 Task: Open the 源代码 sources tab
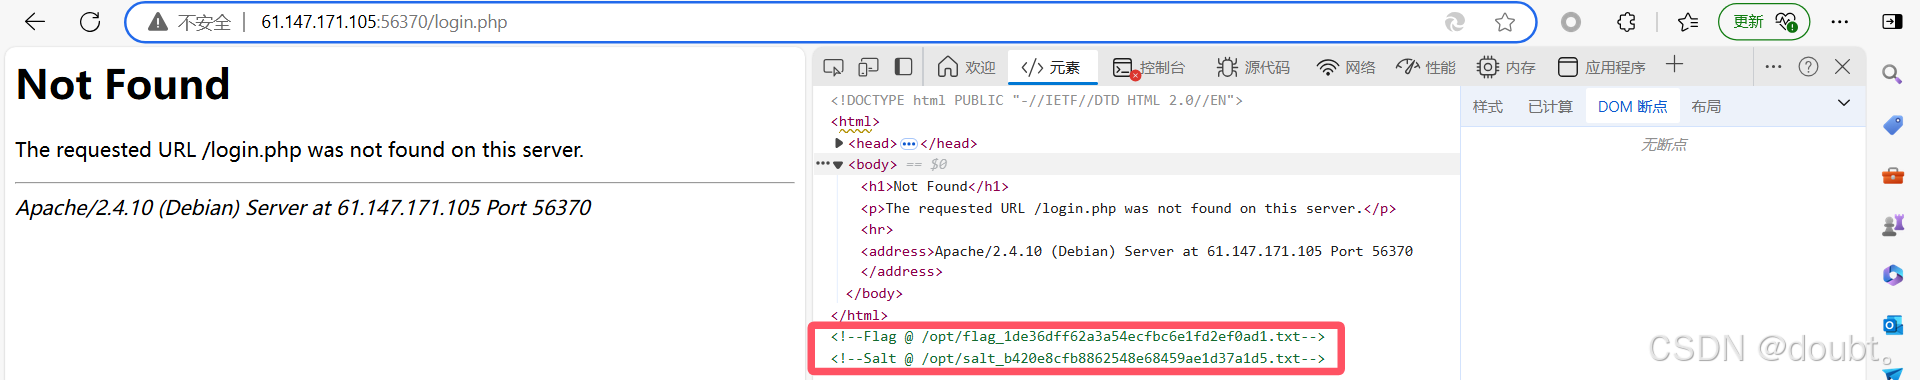coord(1253,67)
